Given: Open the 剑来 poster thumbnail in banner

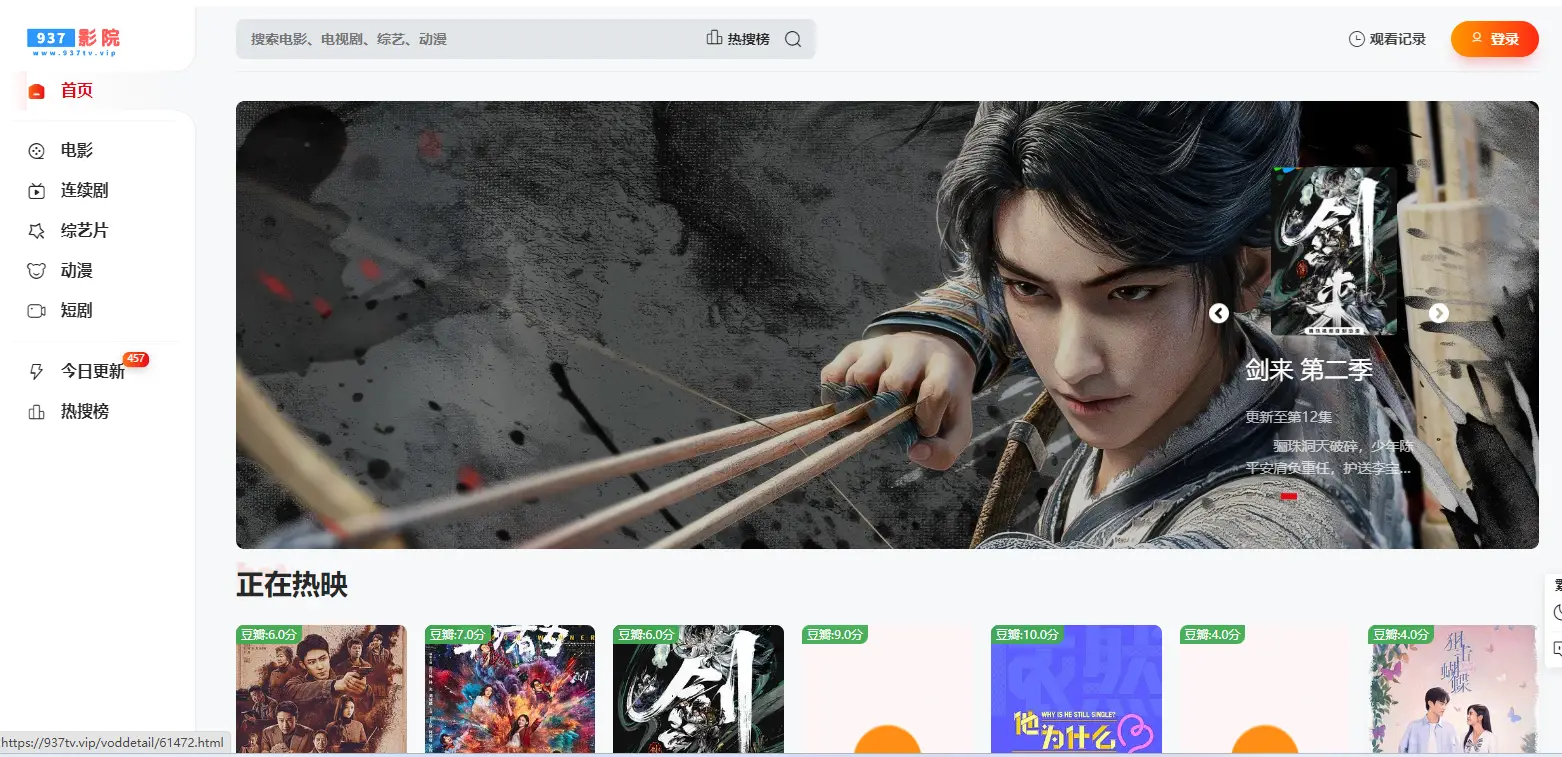Looking at the screenshot, I should 1333,250.
